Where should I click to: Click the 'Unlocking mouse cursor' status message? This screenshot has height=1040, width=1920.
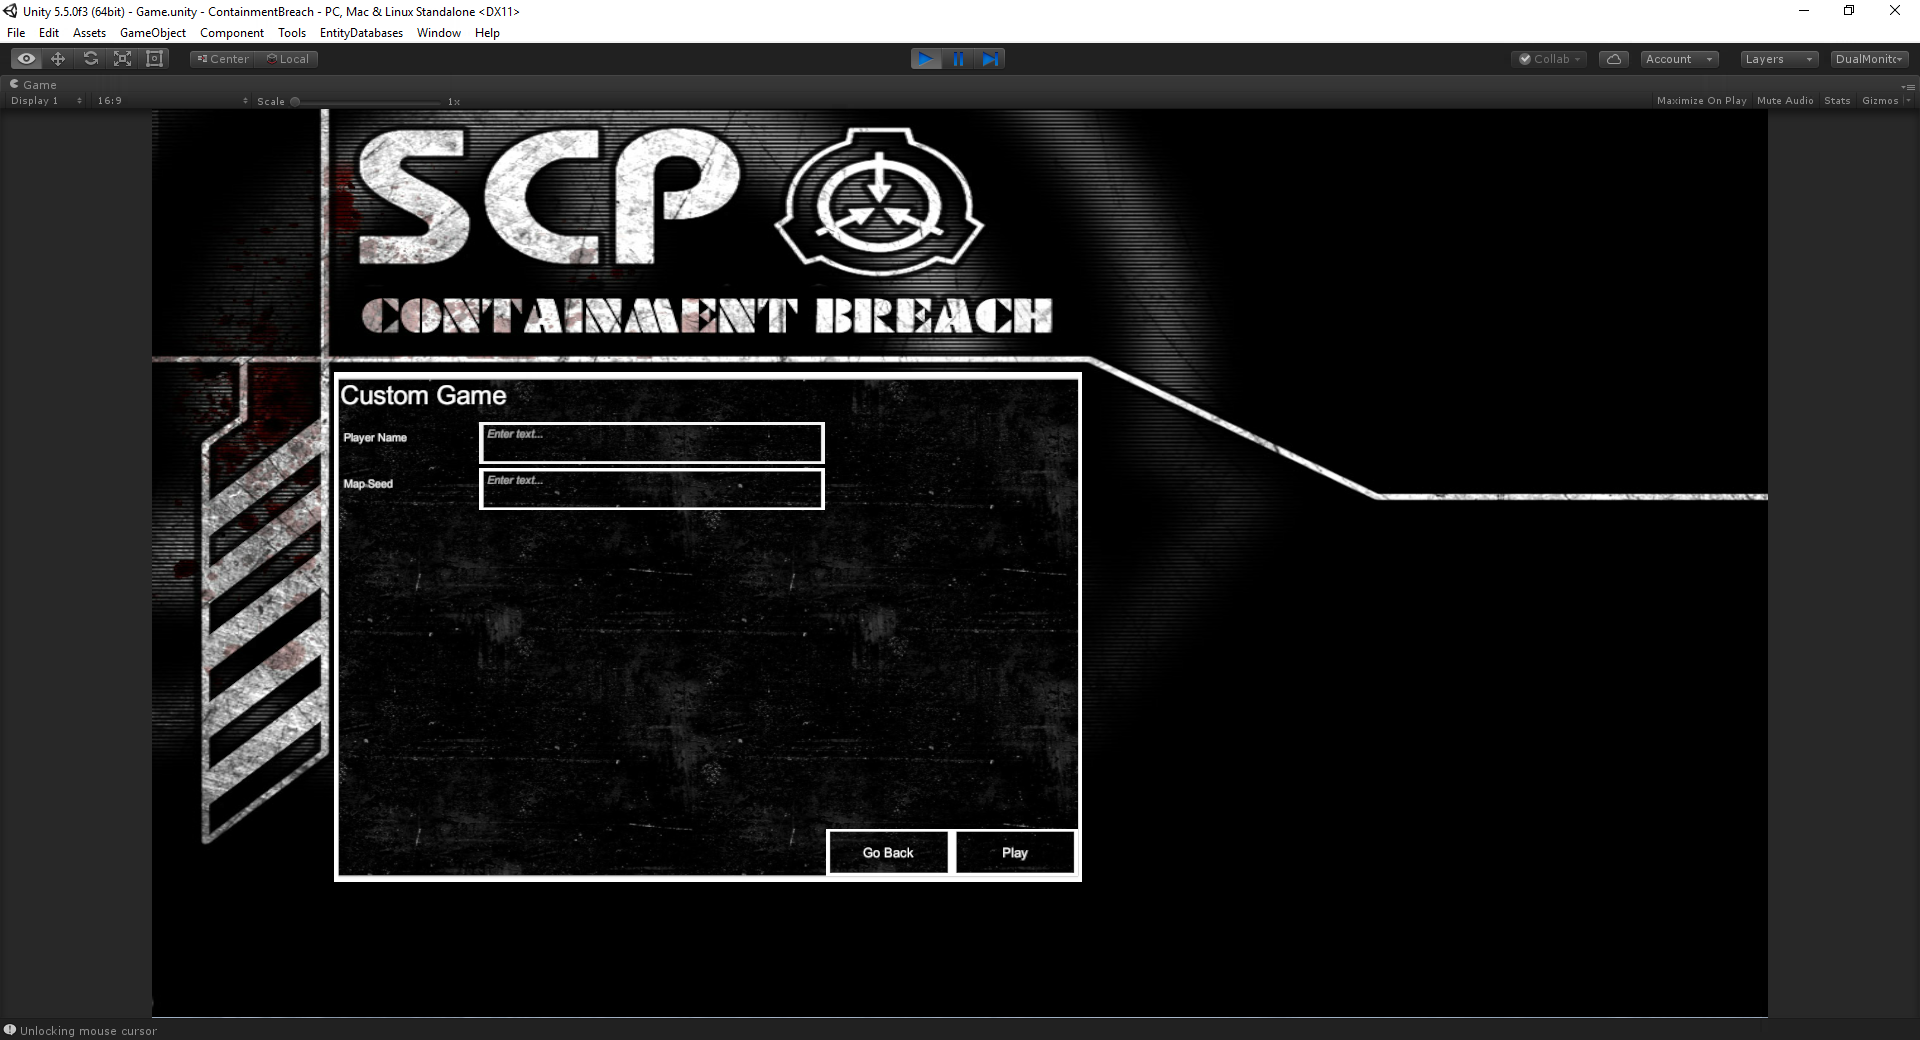pos(88,1031)
